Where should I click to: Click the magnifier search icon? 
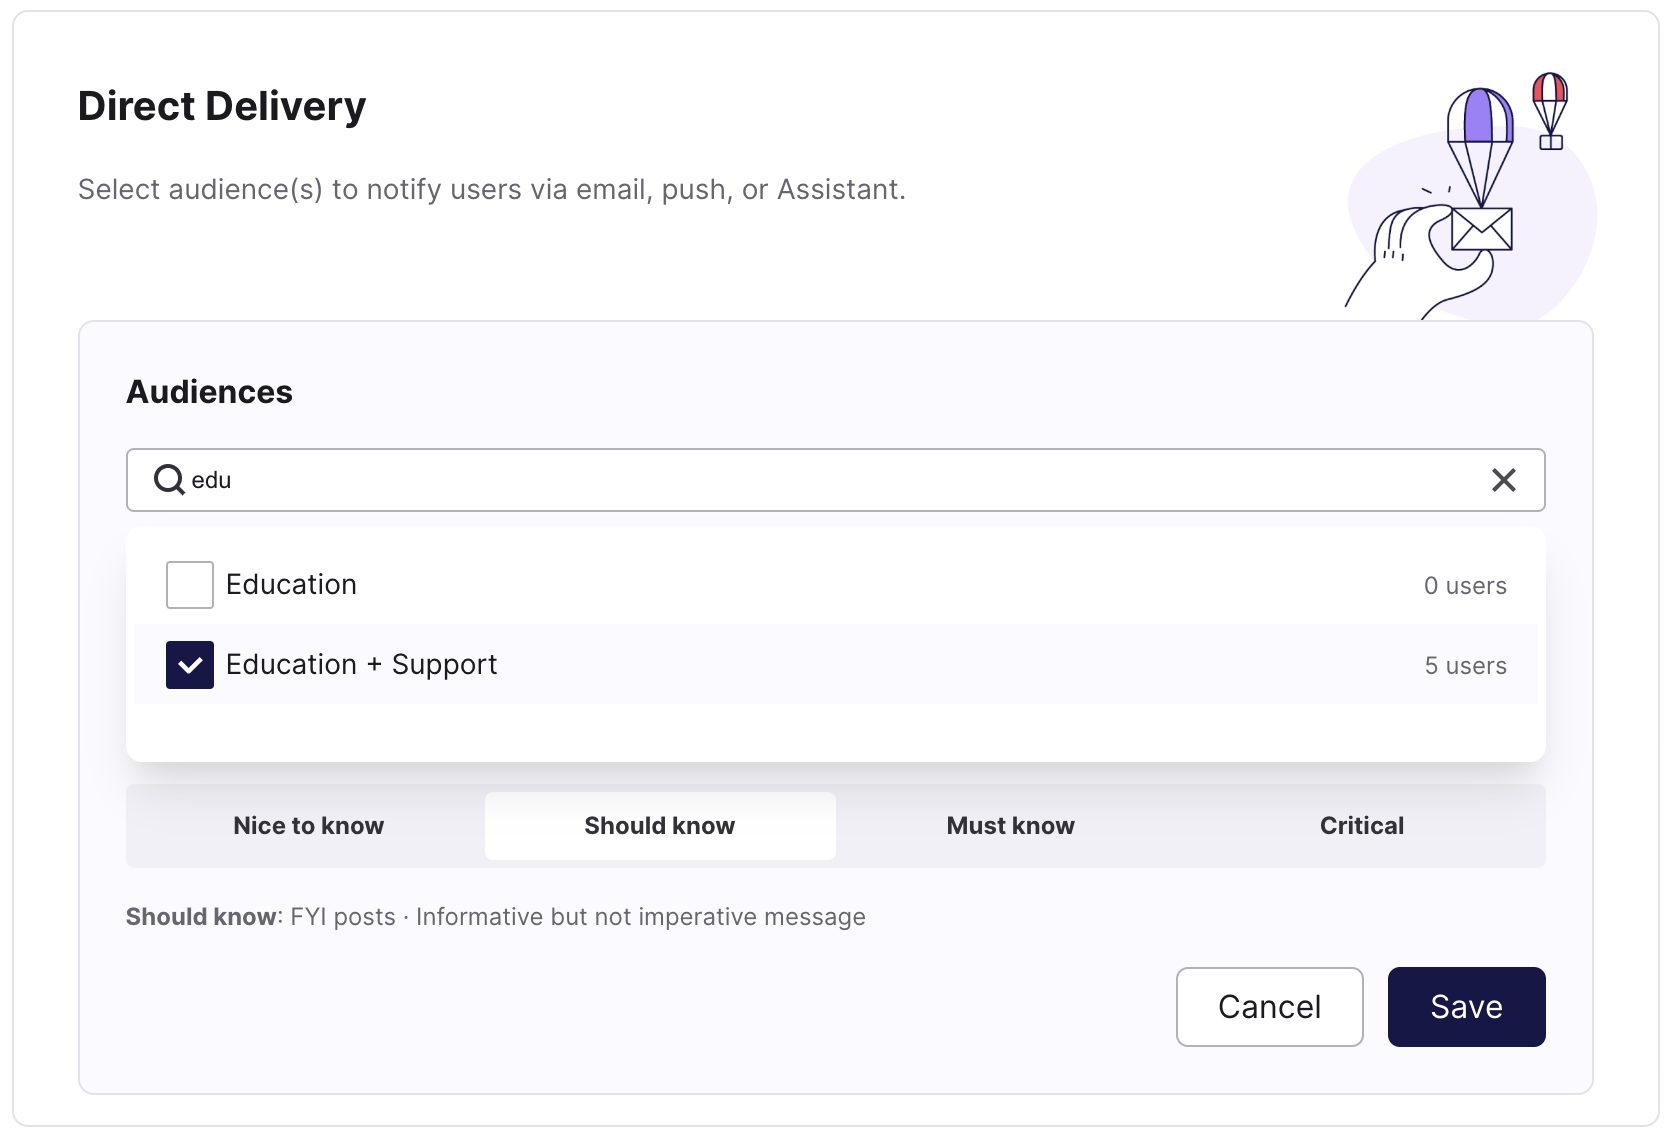click(168, 480)
